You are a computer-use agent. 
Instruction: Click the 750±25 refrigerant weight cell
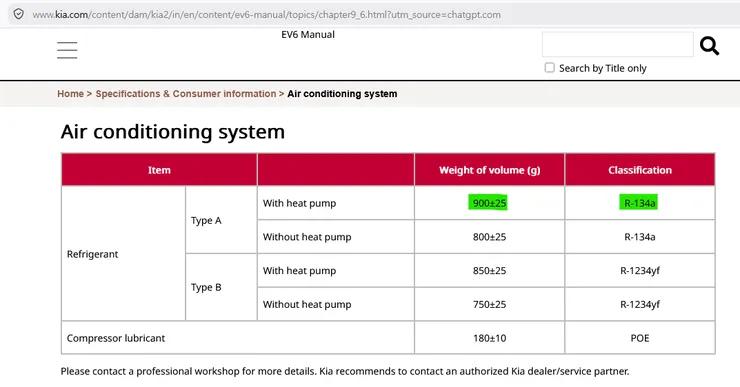489,304
